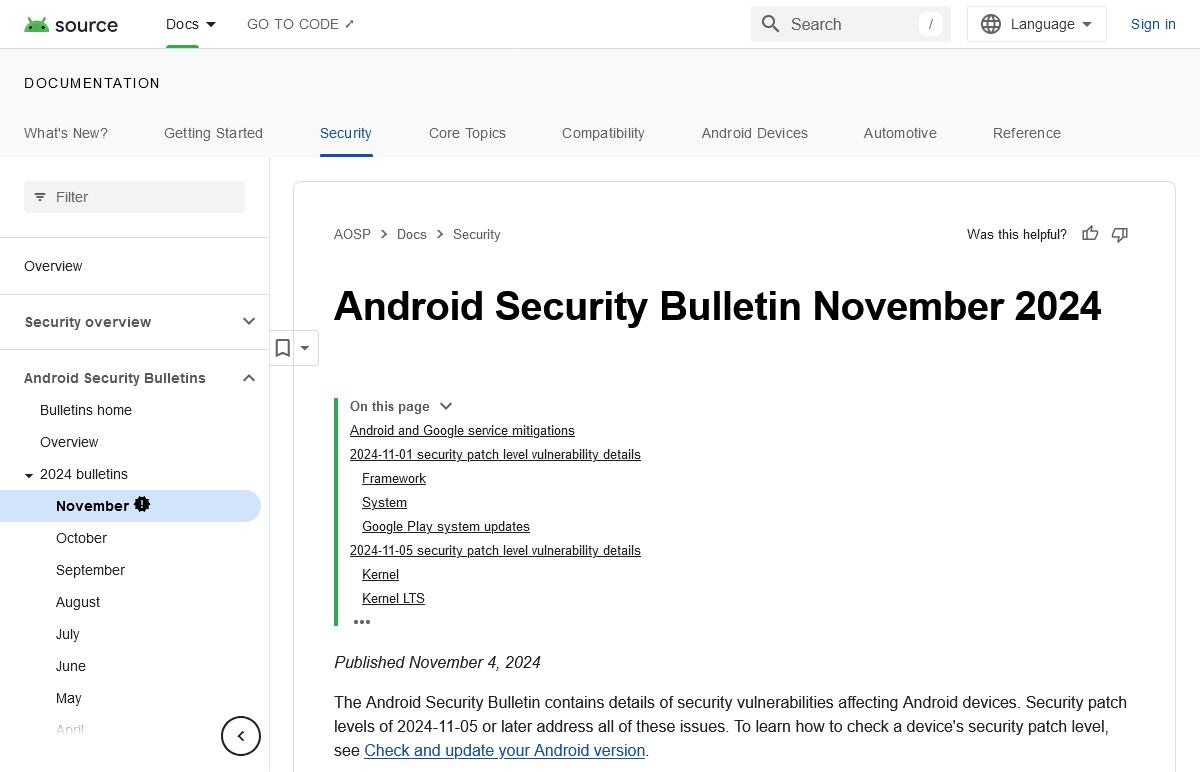Open Overview under Android Security Bulletins
The height and width of the screenshot is (772, 1200).
69,442
